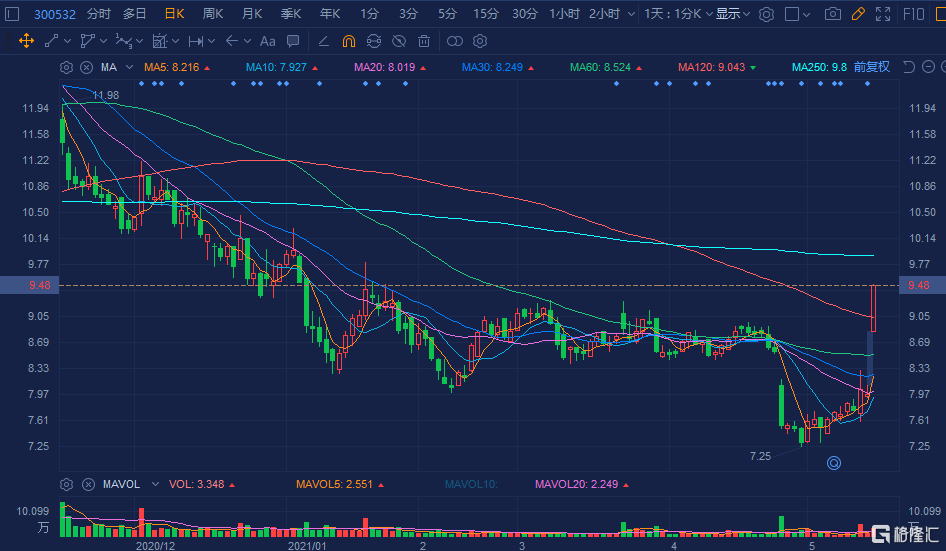
Task: Select the Aa text annotation tool
Action: (x=267, y=41)
